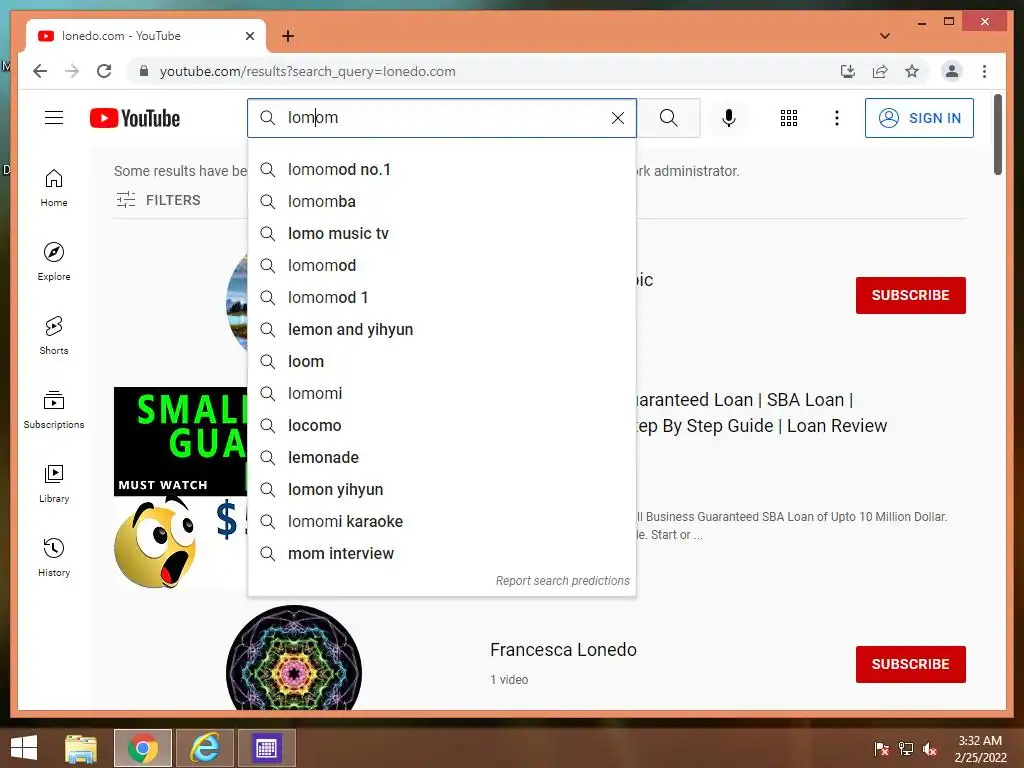Select suggestion 'locomo'
Screen dimensions: 1024x768
441,426
